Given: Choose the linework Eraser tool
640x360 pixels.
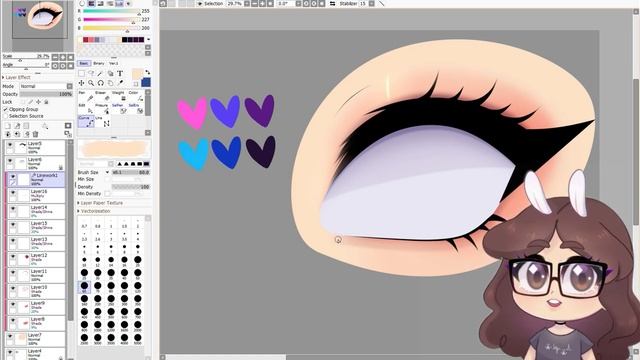Looking at the screenshot, I should [102, 97].
